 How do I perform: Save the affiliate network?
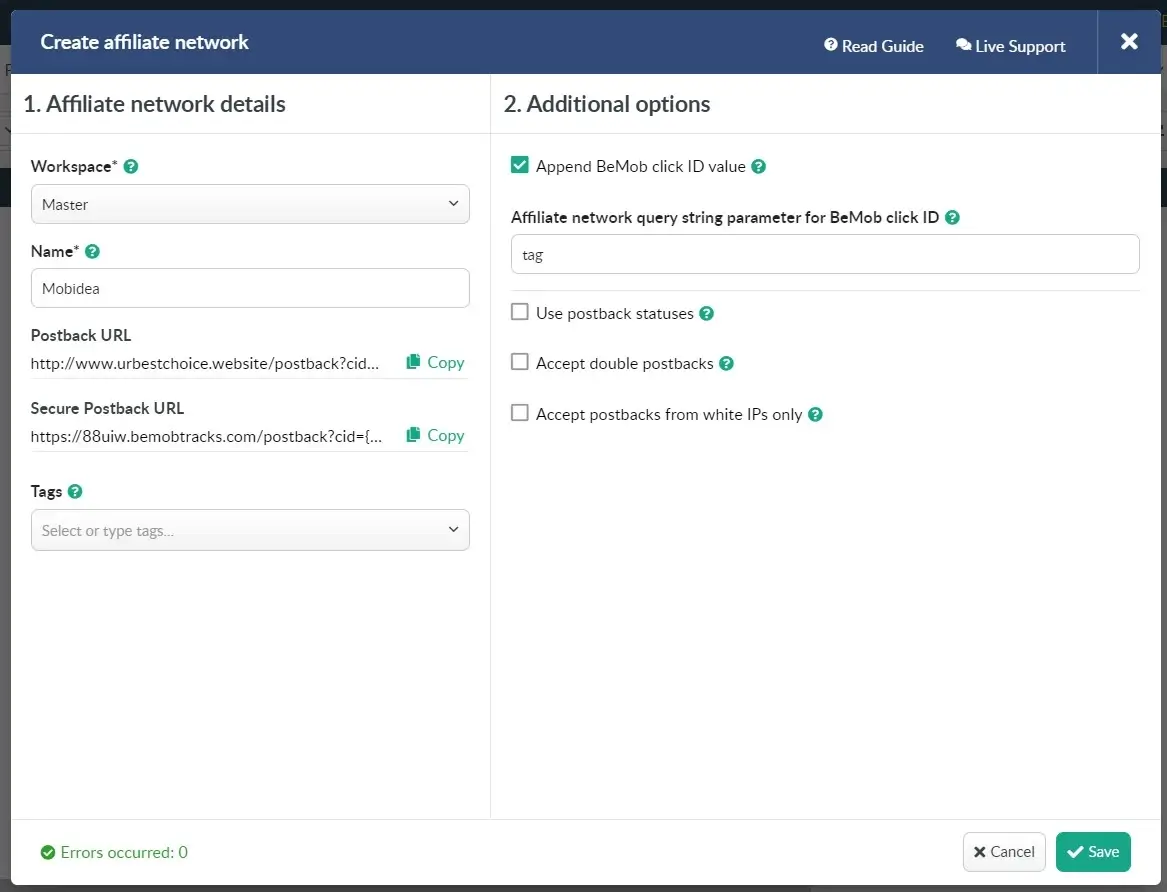pos(1093,852)
